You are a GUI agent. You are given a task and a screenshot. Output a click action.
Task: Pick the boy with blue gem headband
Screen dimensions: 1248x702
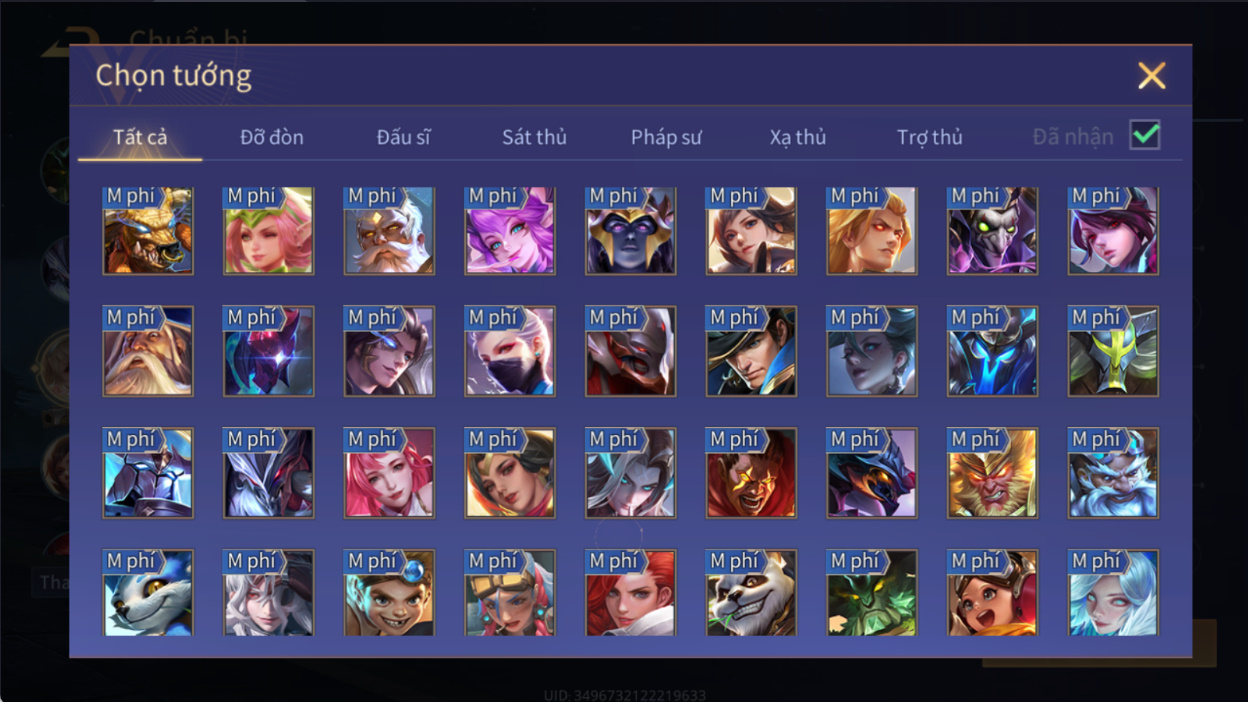click(389, 593)
